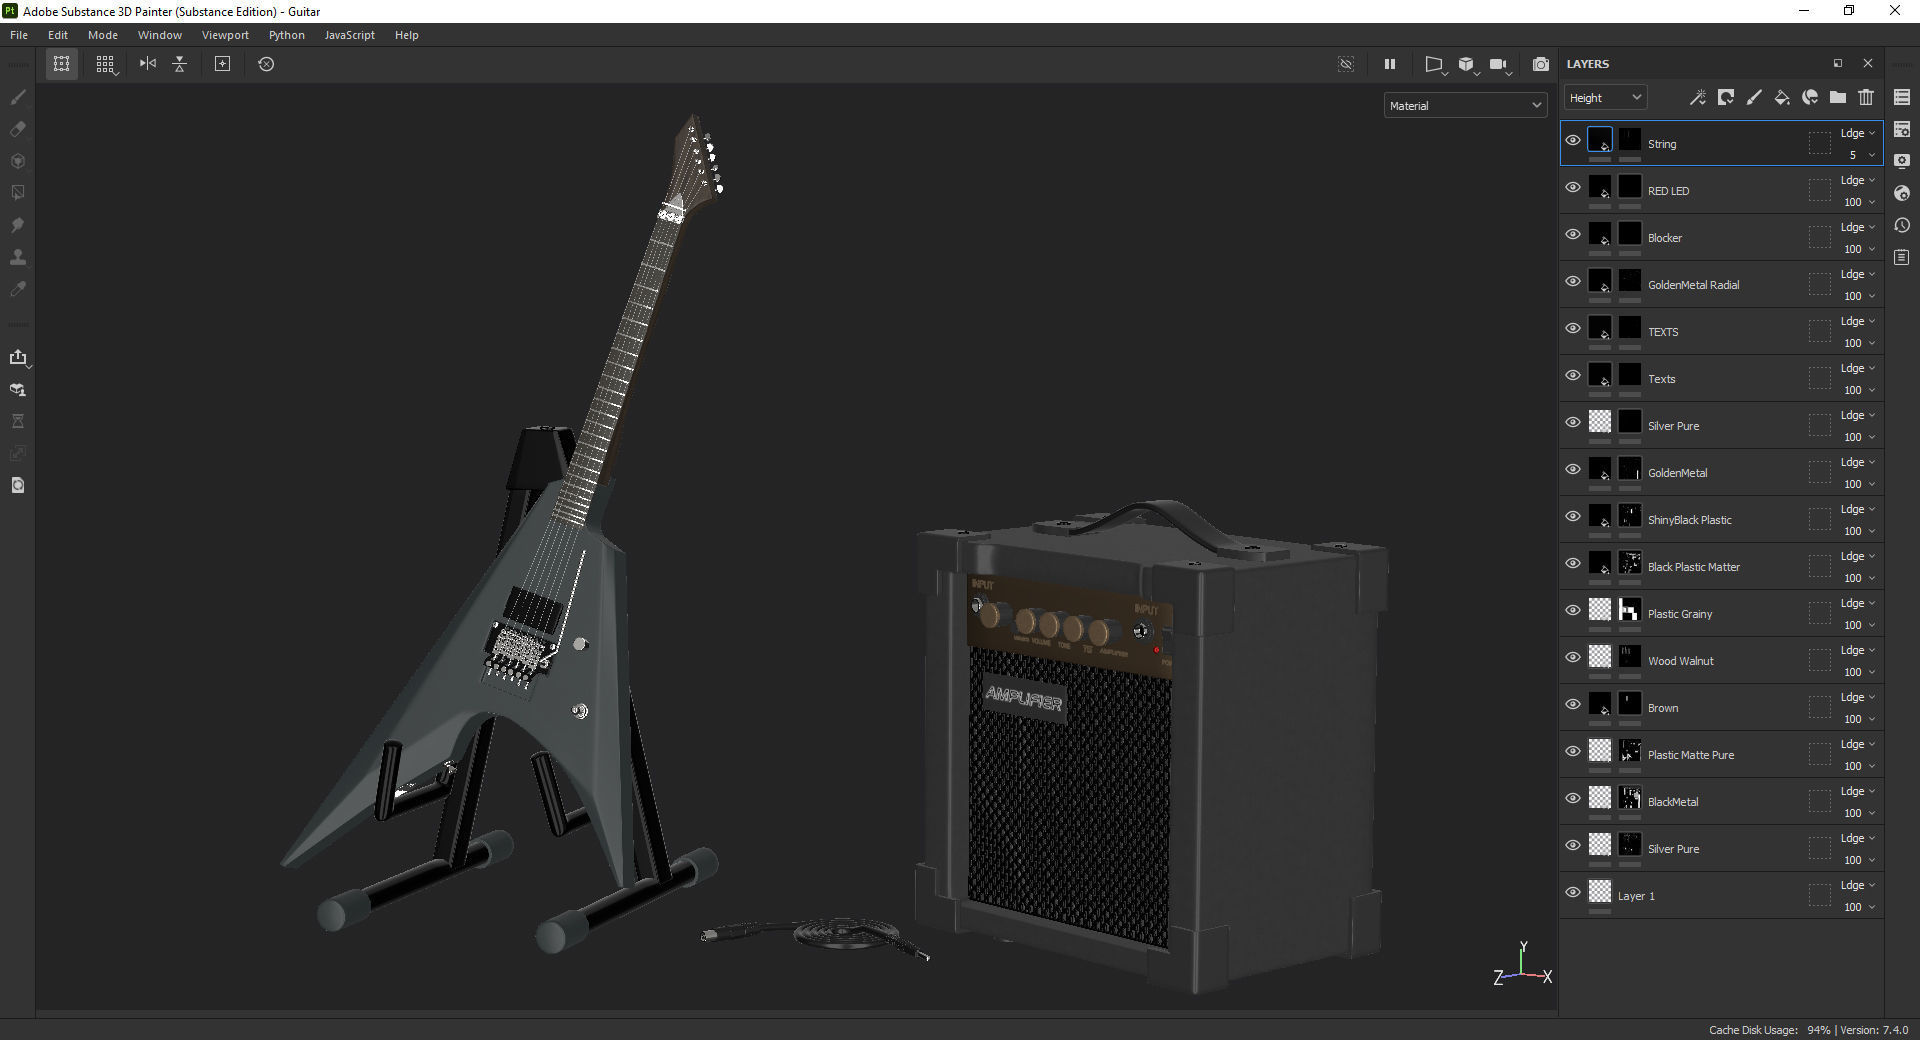Open opacity dropdown for Blocker layer
The height and width of the screenshot is (1040, 1920).
pos(1859,249)
